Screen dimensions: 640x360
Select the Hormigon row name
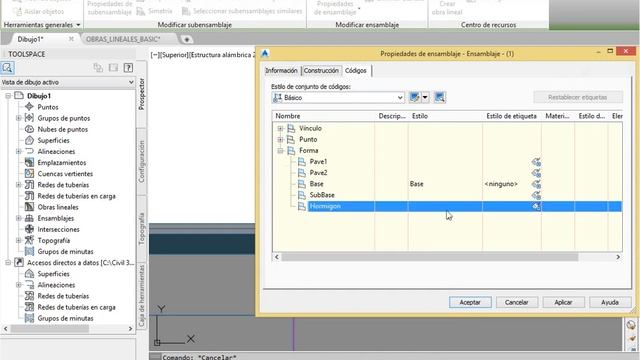325,206
